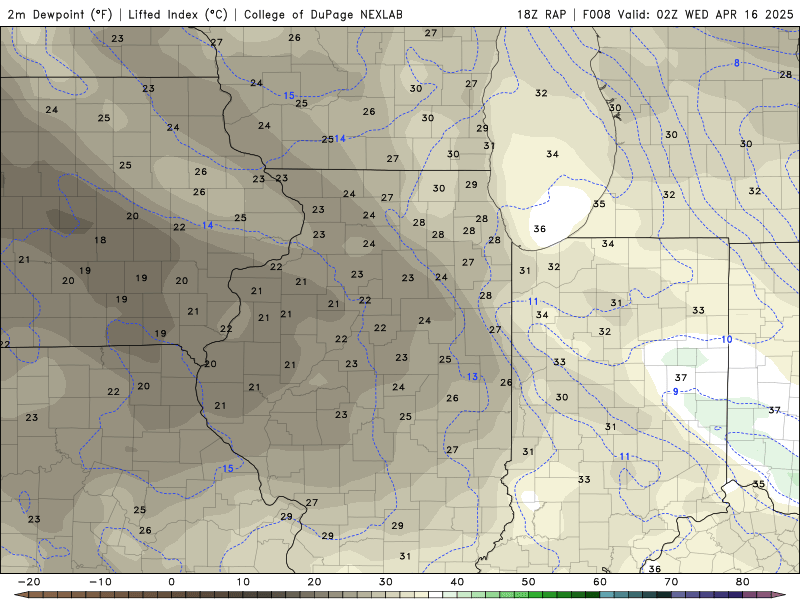Click the blue contour label "10"
This screenshot has width=800, height=600.
point(727,339)
